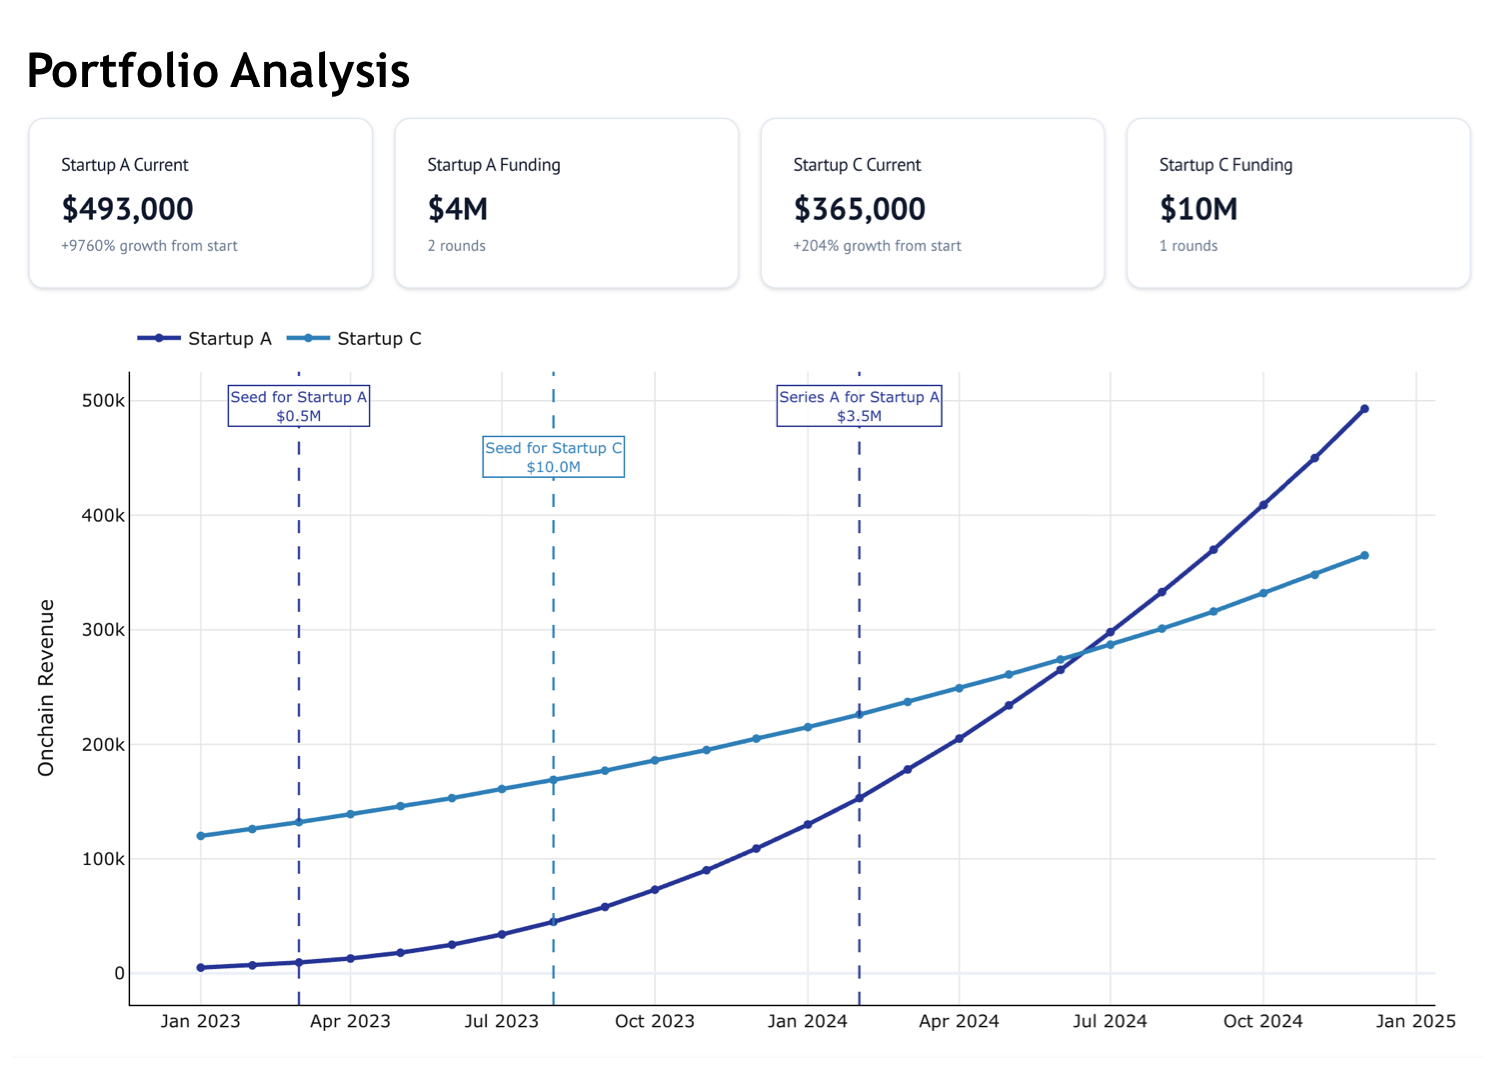Viewport: 1500px width, 1080px height.
Task: Click Startup C's final data point near 365k
Action: point(1364,556)
